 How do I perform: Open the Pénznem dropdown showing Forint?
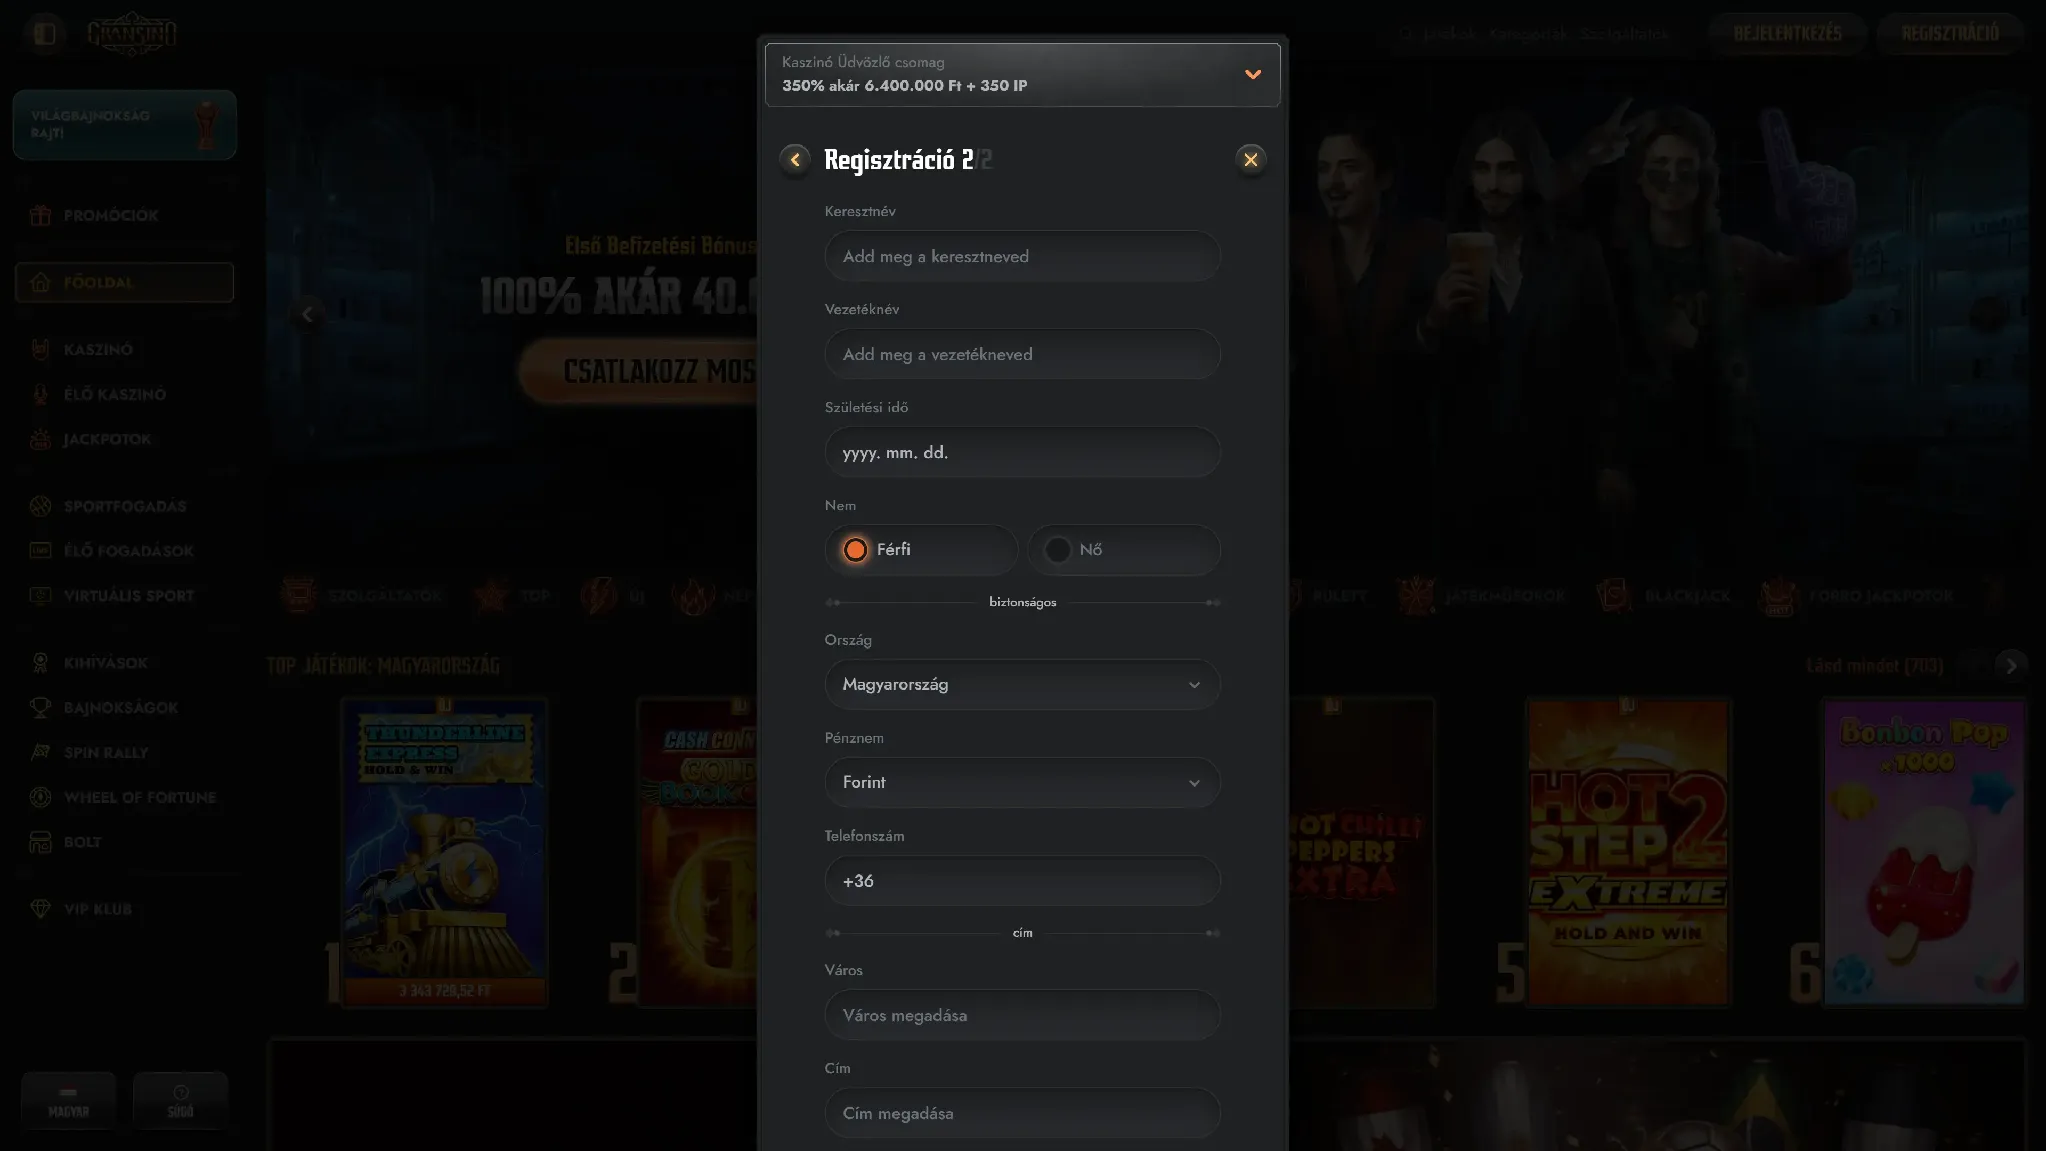tap(1022, 783)
